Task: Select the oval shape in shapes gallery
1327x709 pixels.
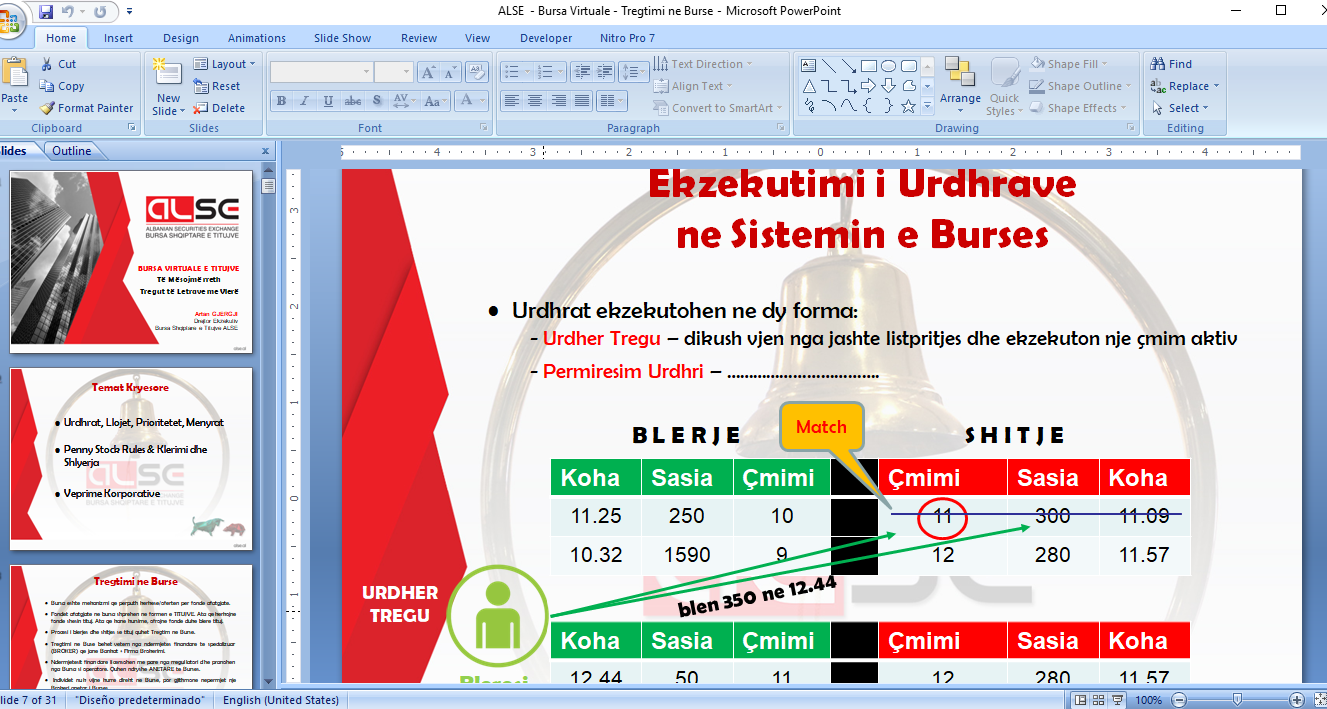Action: [889, 65]
